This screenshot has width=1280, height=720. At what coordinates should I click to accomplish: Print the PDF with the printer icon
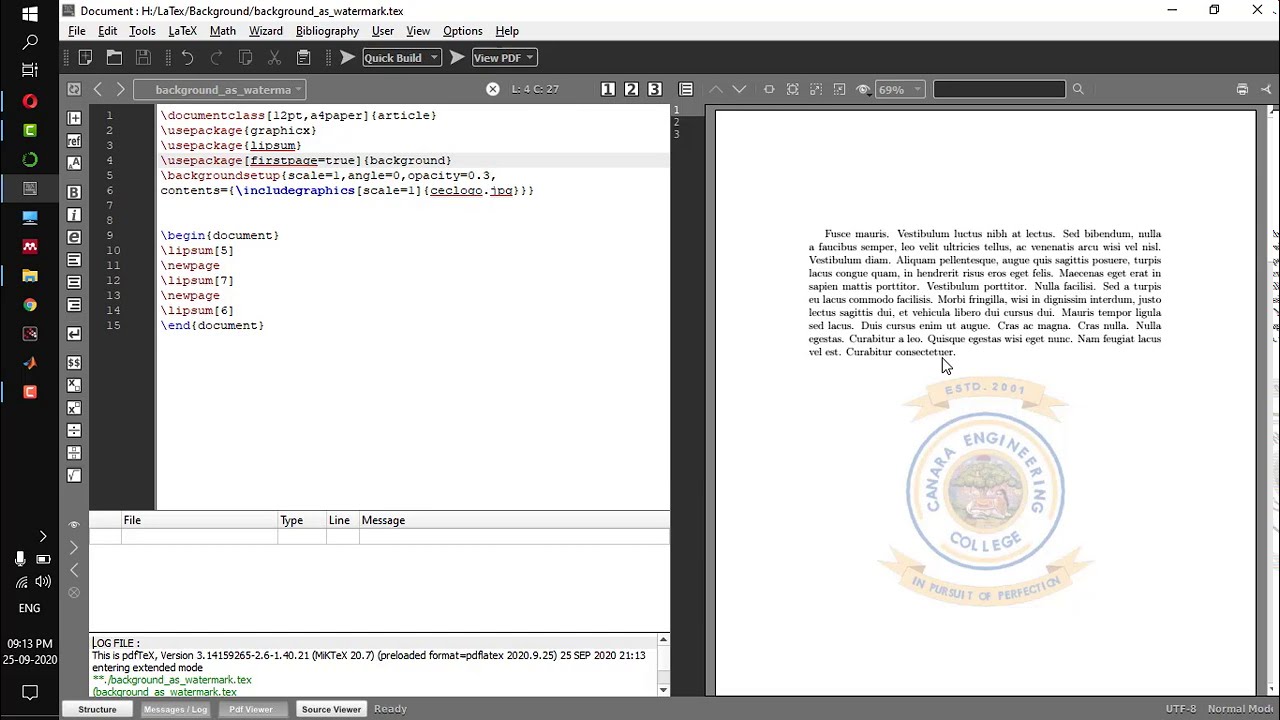tap(1242, 89)
